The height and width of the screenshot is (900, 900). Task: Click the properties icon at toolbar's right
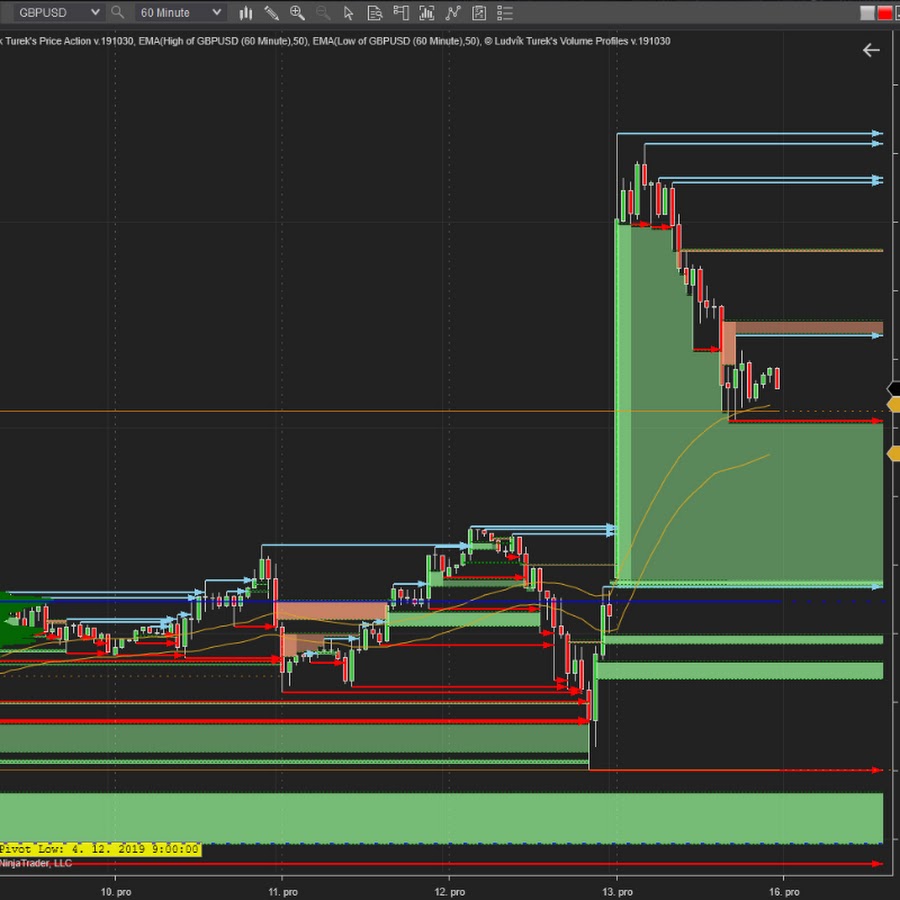coord(479,13)
